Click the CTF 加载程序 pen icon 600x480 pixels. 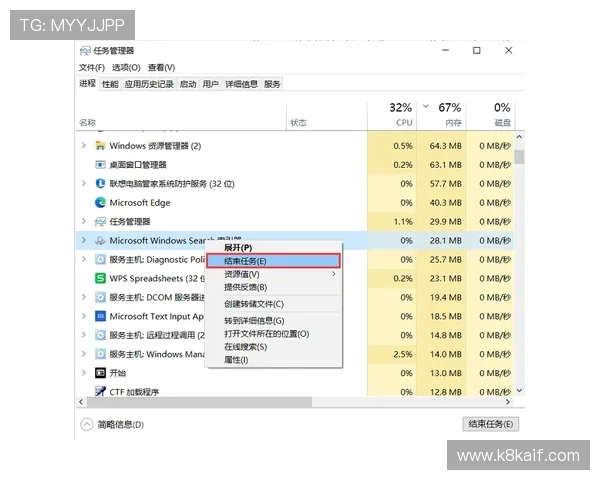pos(100,391)
